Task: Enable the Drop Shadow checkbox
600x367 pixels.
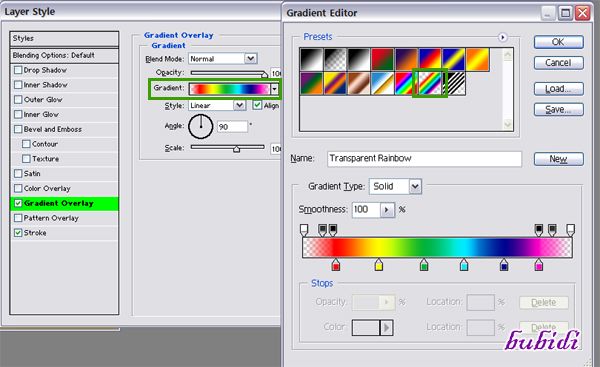Action: [x=18, y=70]
